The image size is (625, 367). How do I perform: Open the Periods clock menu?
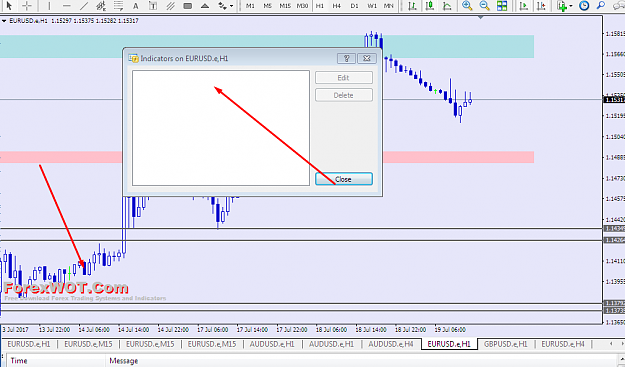click(584, 6)
